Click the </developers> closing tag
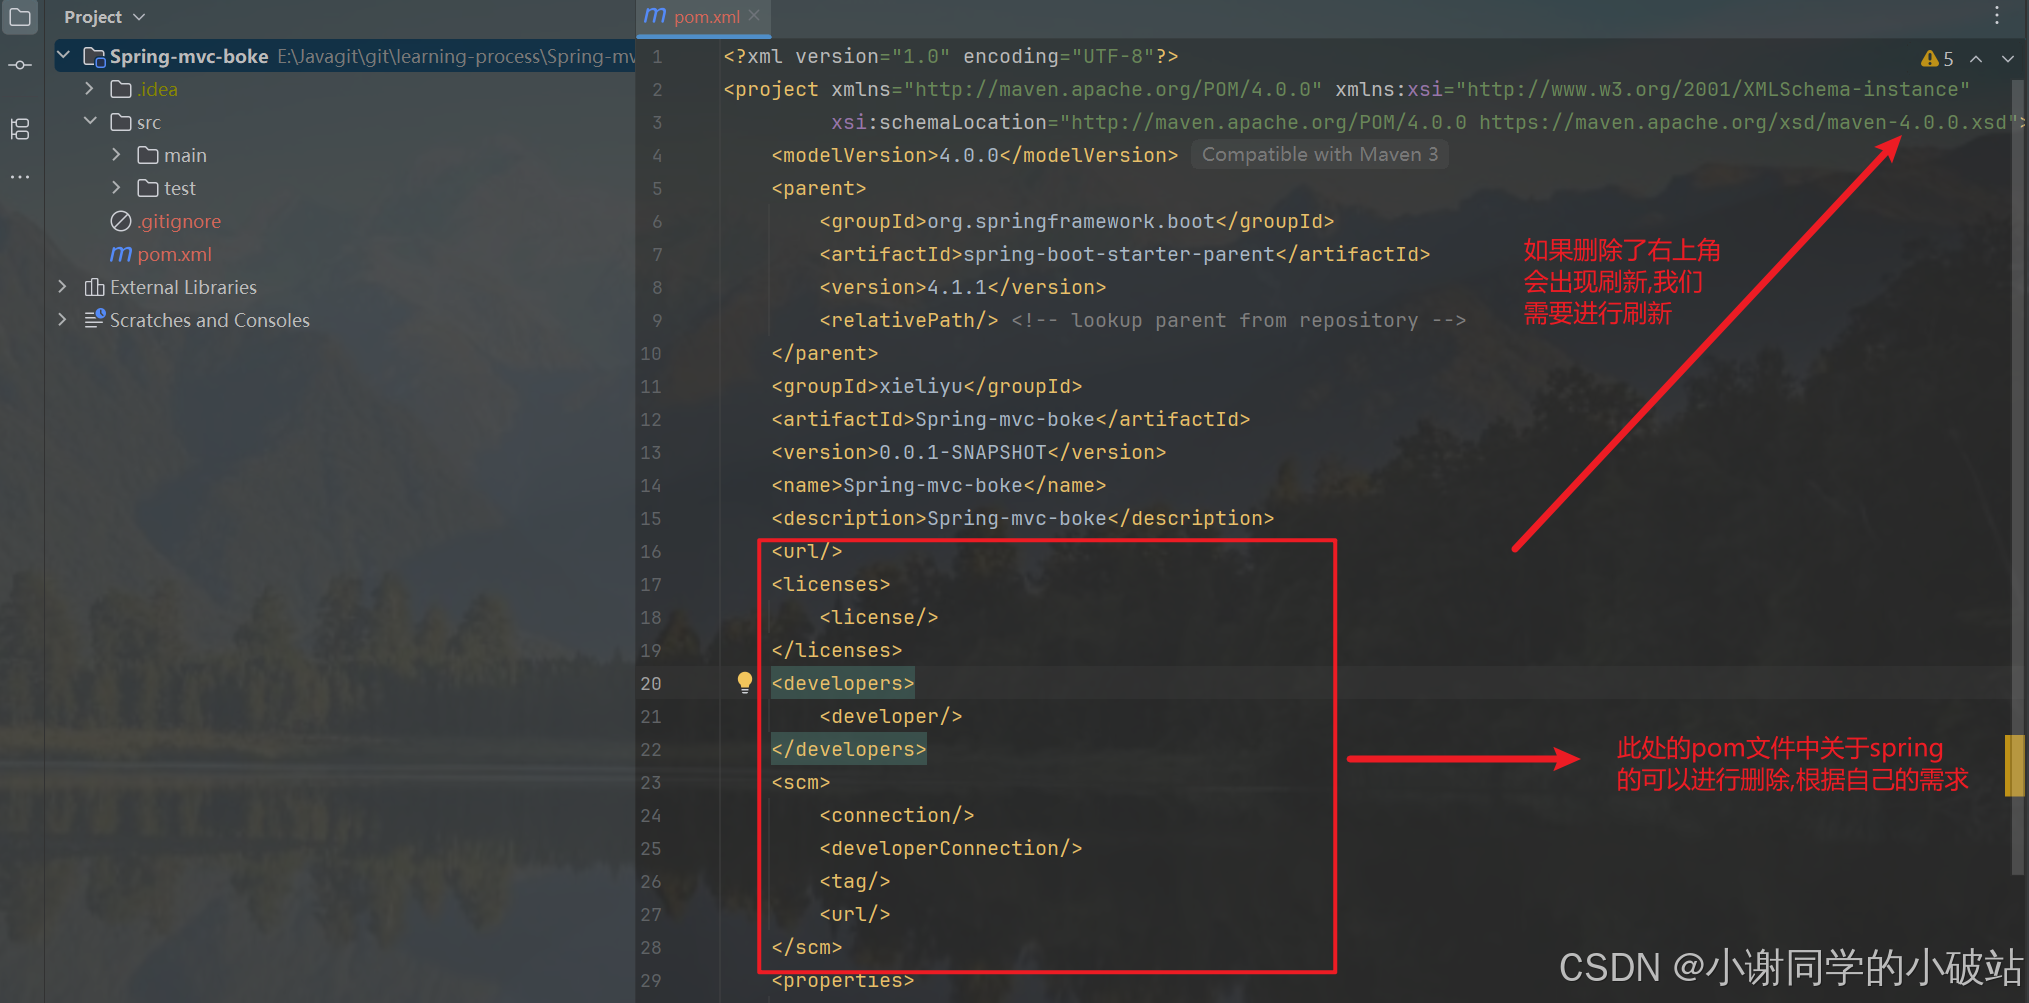Image resolution: width=2029 pixels, height=1003 pixels. tap(849, 749)
